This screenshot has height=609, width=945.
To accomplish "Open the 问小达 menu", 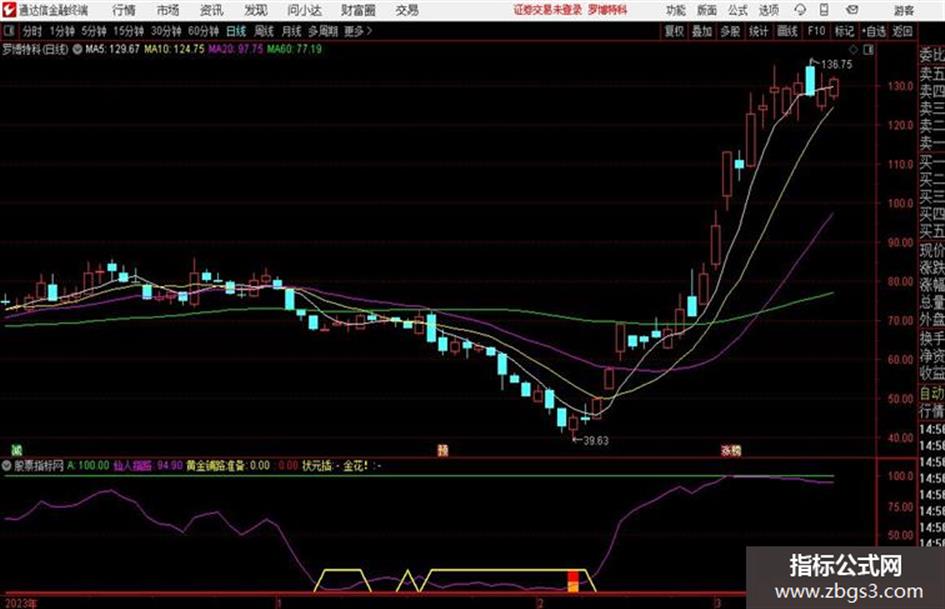I will coord(304,10).
